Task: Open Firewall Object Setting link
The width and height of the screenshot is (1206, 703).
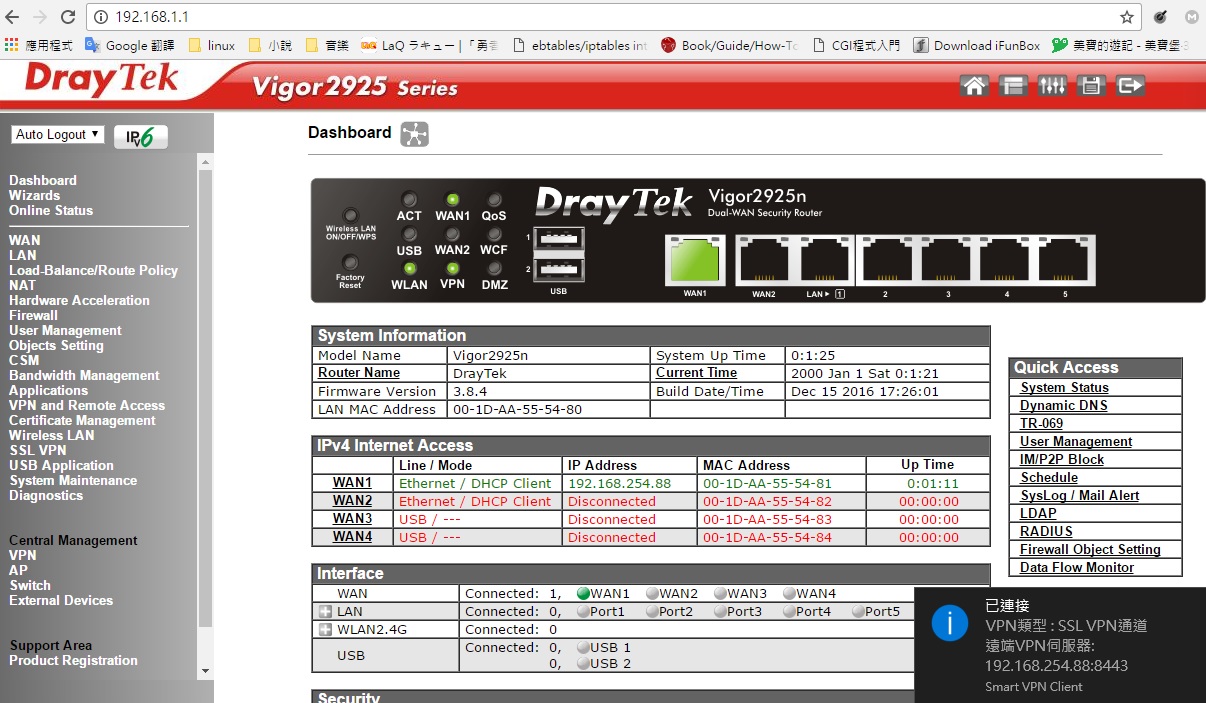Action: pyautogui.click(x=1090, y=550)
